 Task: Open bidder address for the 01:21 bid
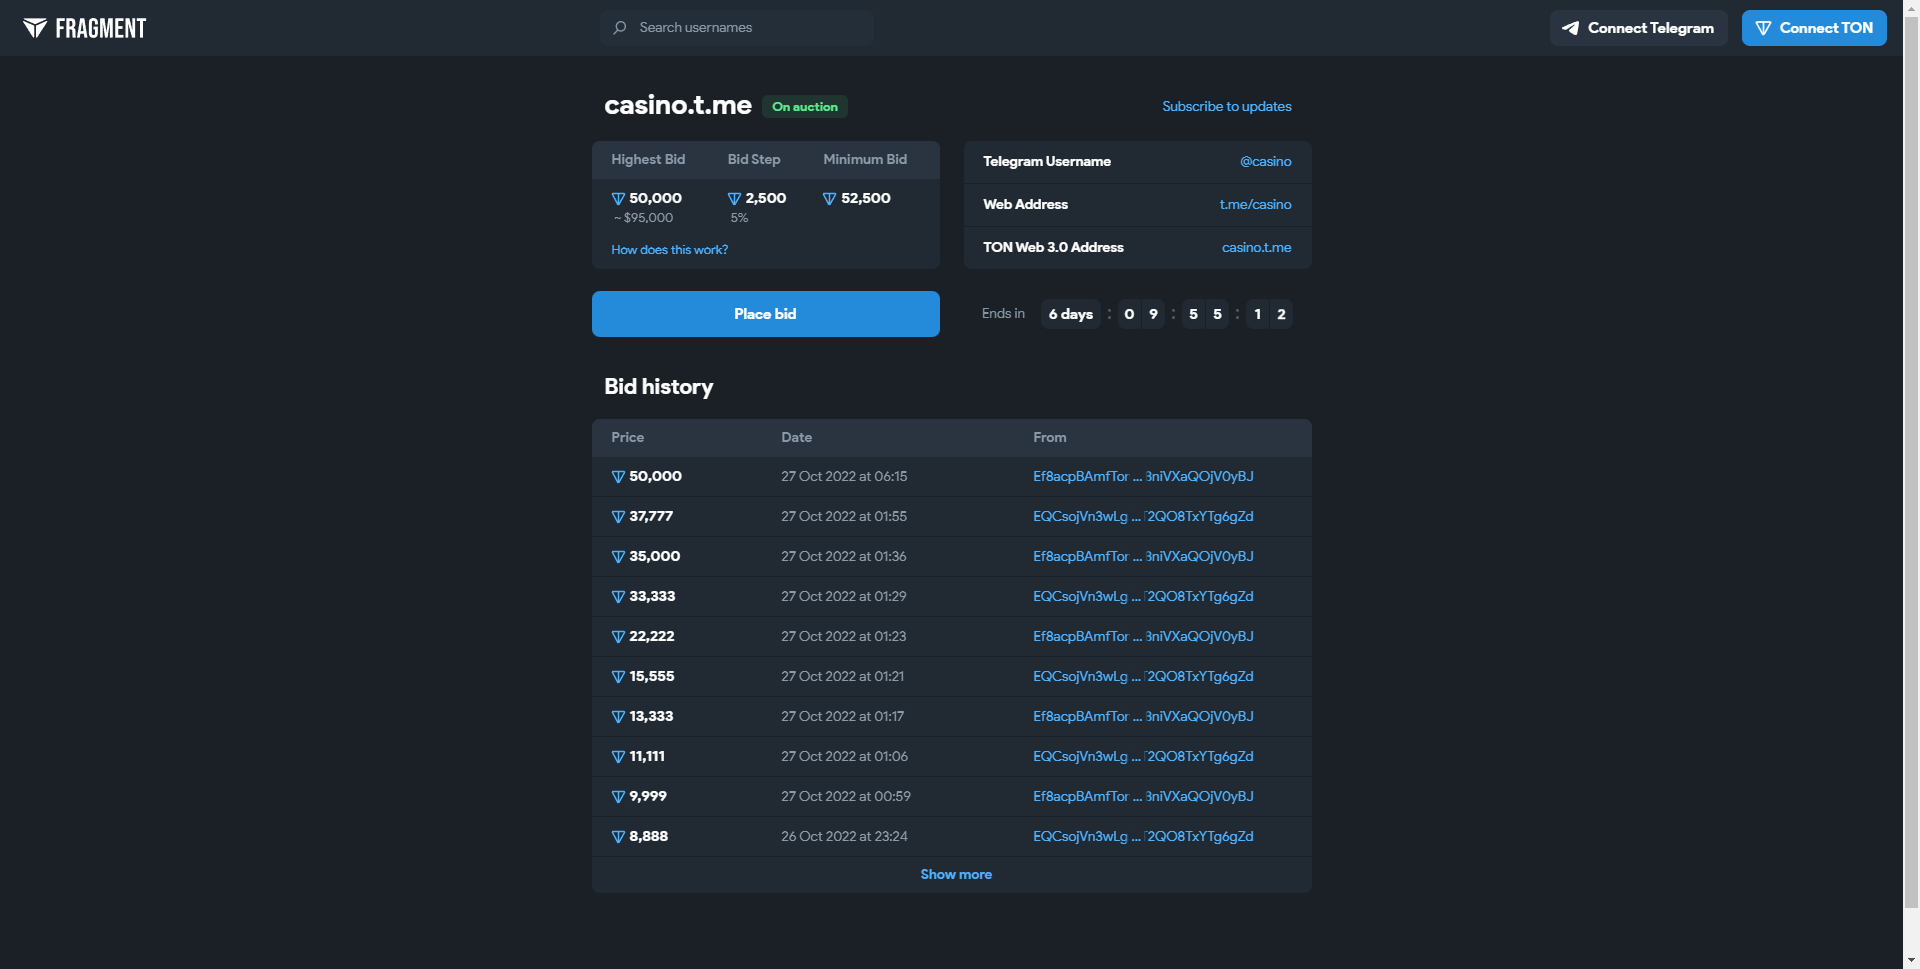[x=1143, y=677]
